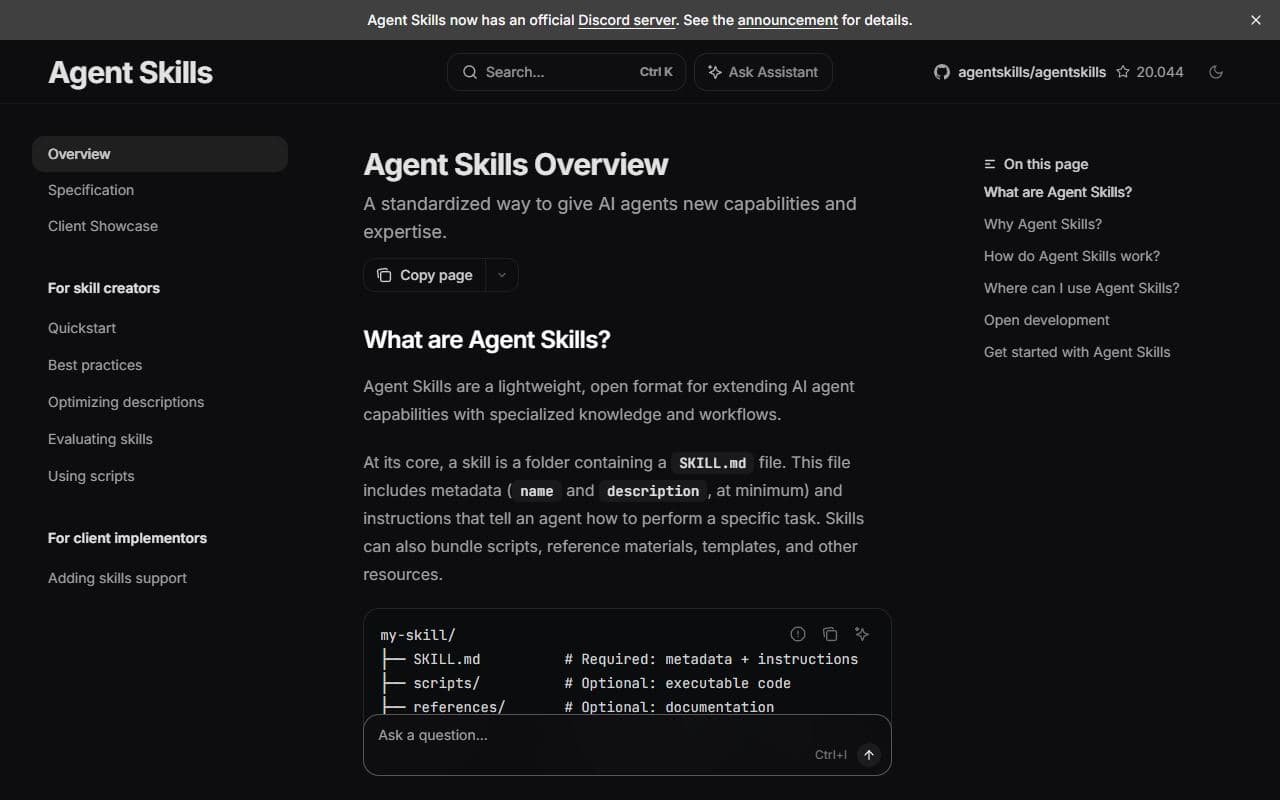Screen dimensions: 1280x800
Task: Click the What are Agent Skills? heading
Action: click(487, 339)
